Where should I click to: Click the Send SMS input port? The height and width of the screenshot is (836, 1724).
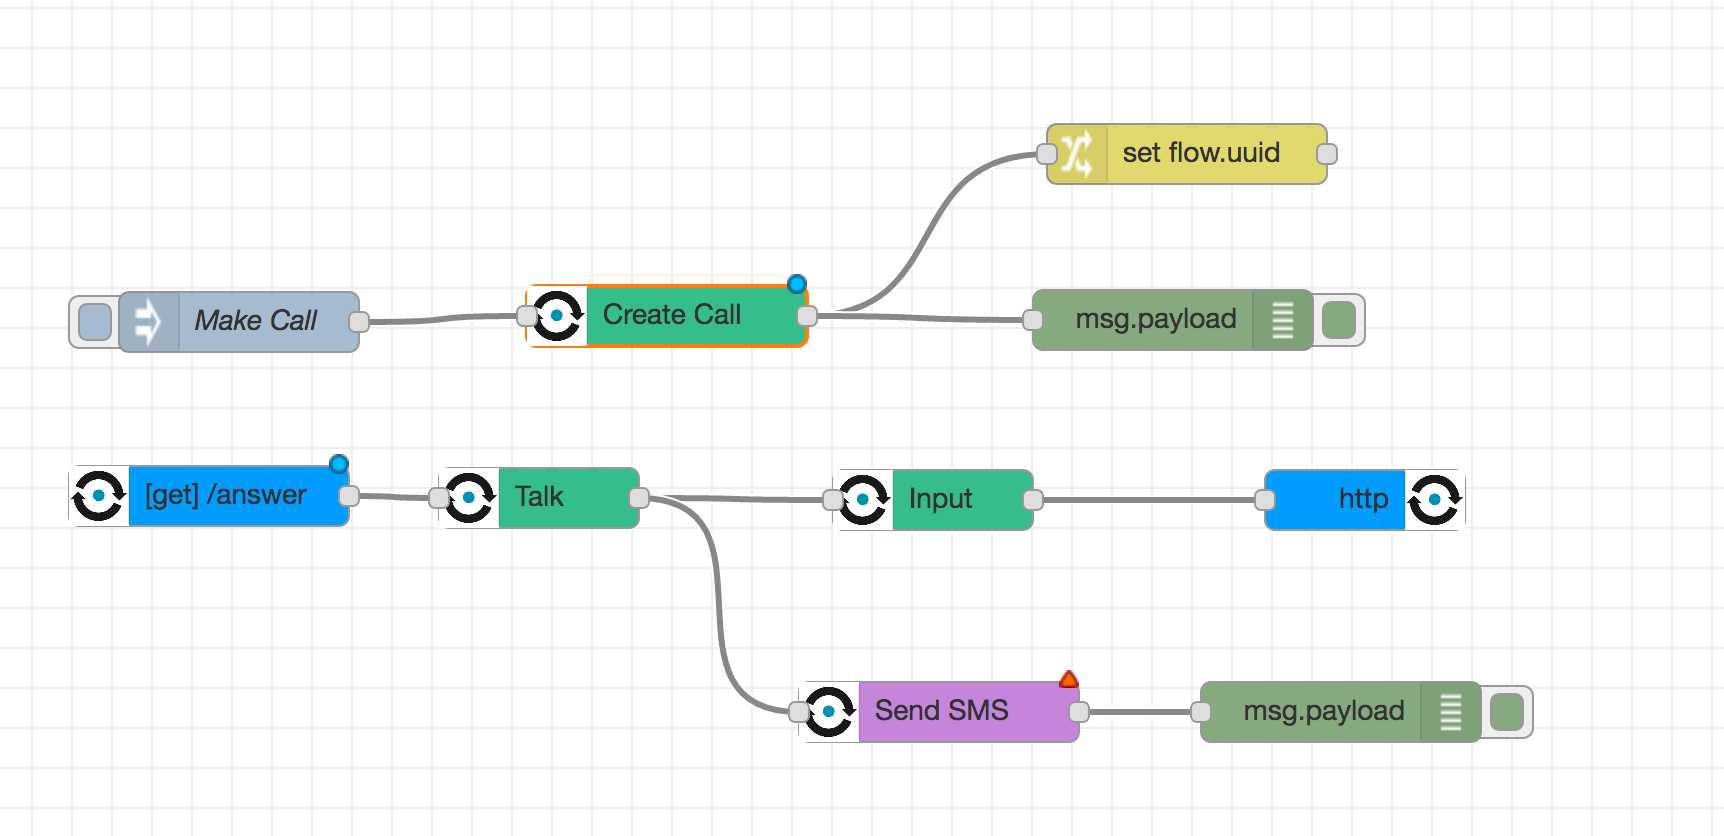(x=799, y=712)
